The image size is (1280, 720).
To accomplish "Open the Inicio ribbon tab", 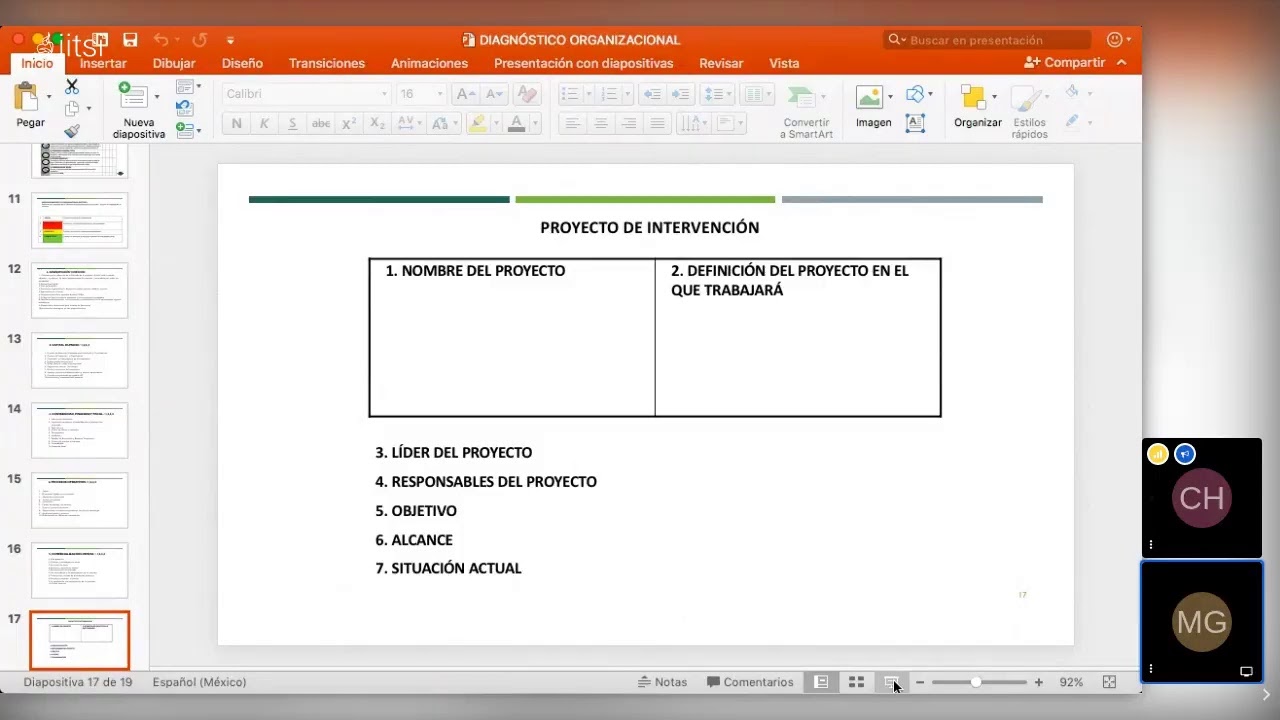I will point(37,63).
